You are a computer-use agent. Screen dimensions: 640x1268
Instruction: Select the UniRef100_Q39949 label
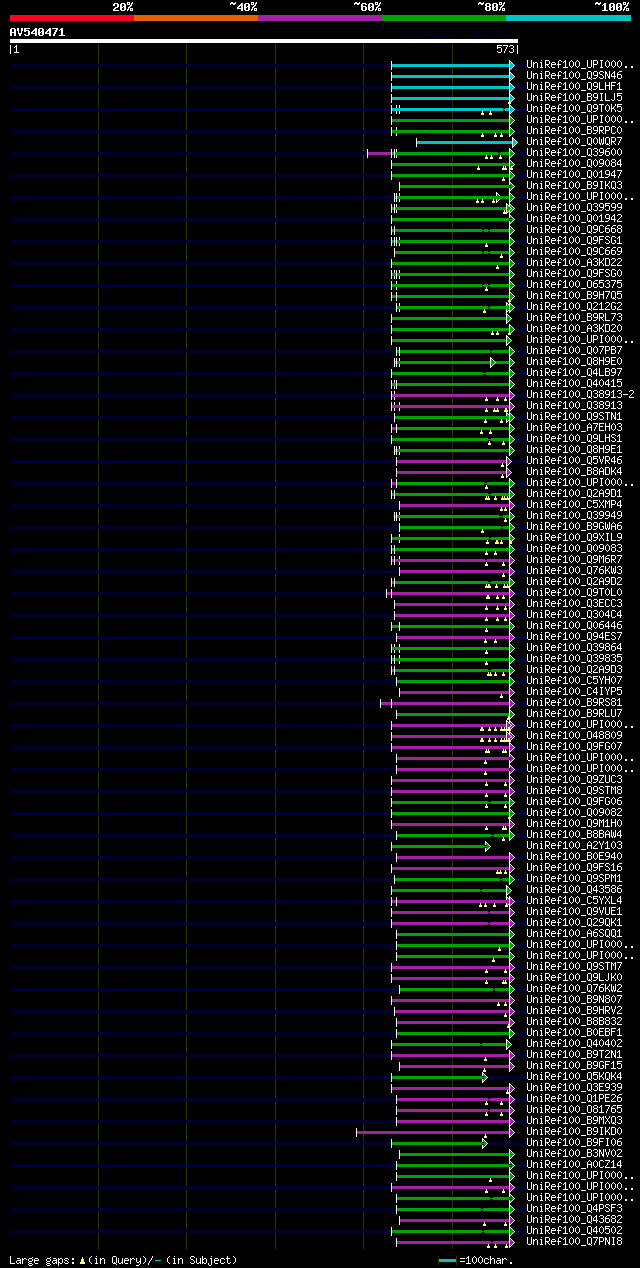coord(574,515)
